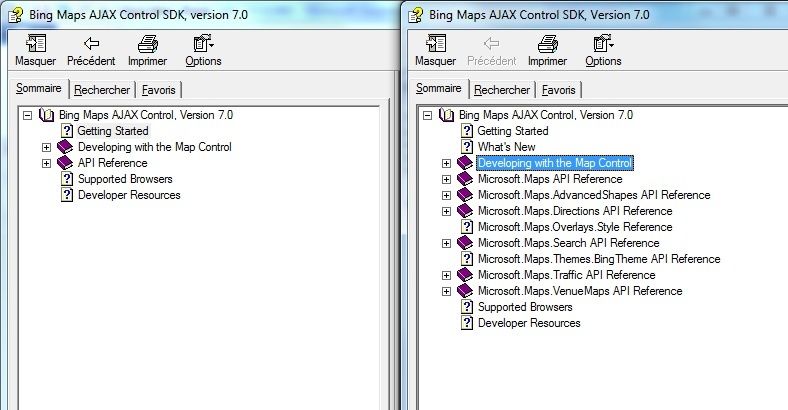Click page icon beside left Developer Resources
Viewport: 788px width, 410px height.
click(67, 195)
